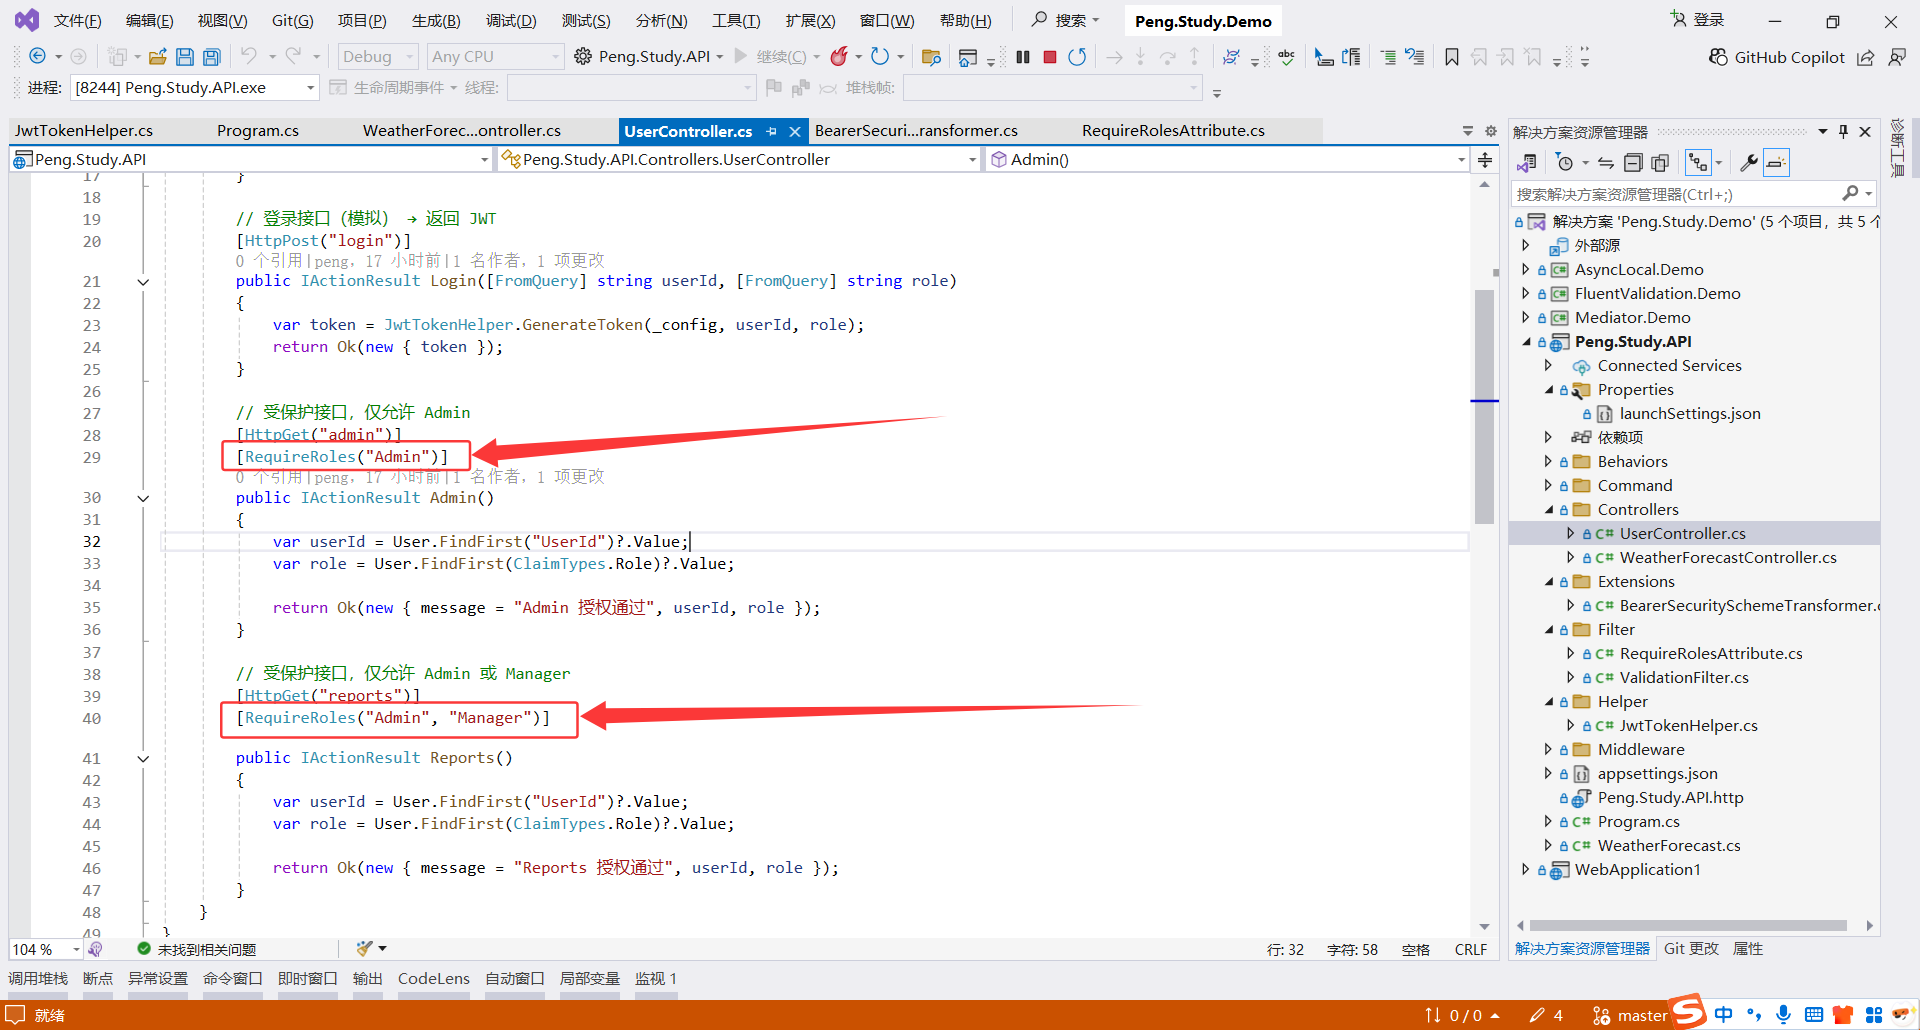The width and height of the screenshot is (1920, 1030).
Task: Click the Navigate Backward arrow icon
Action: [x=38, y=57]
